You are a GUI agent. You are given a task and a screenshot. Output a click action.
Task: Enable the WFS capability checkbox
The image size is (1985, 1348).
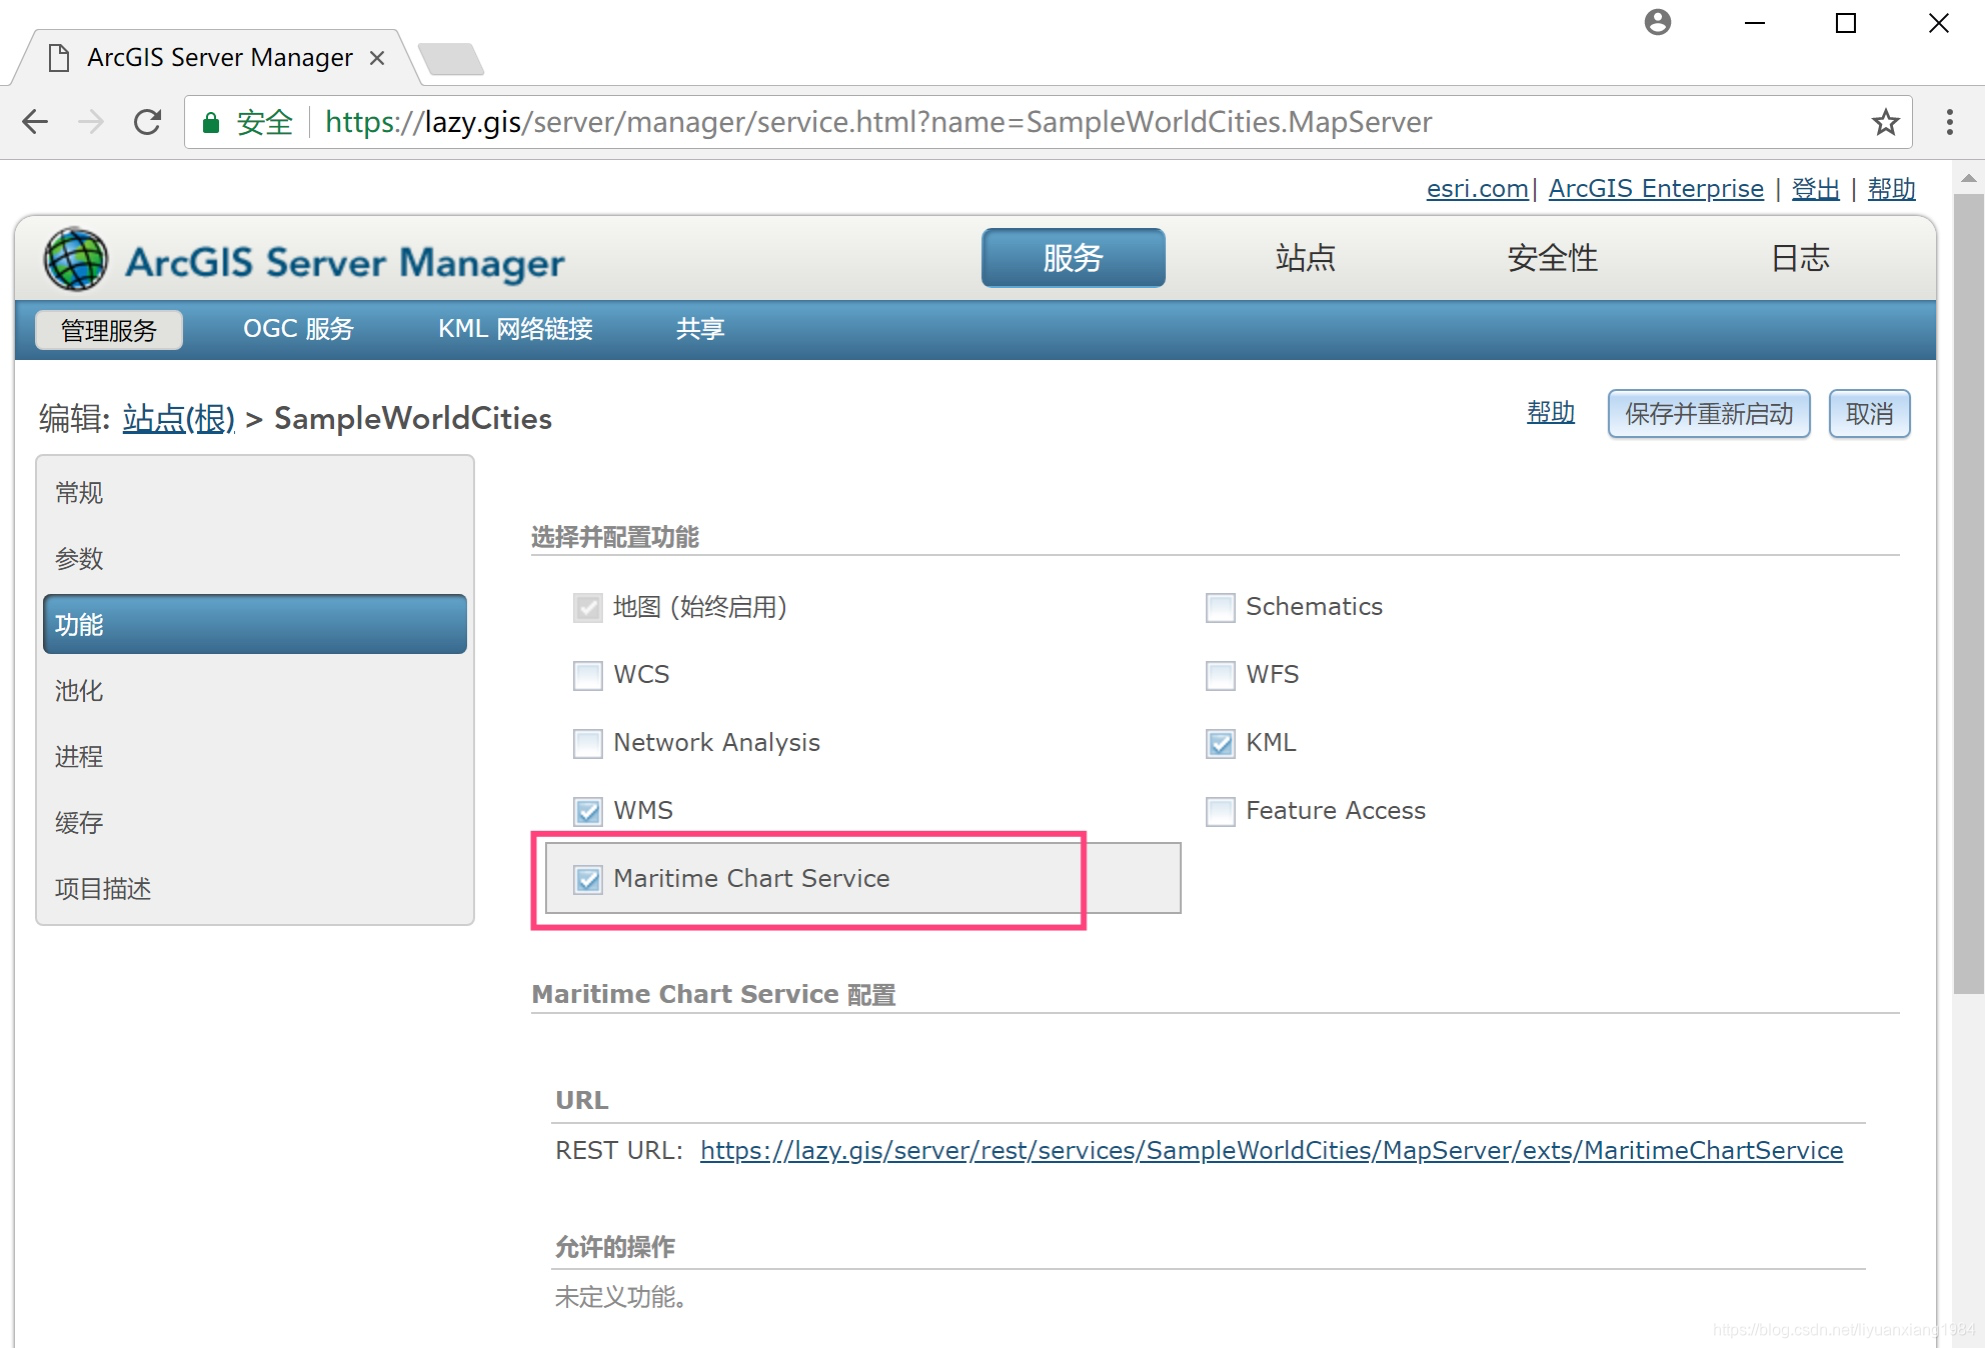click(1220, 675)
